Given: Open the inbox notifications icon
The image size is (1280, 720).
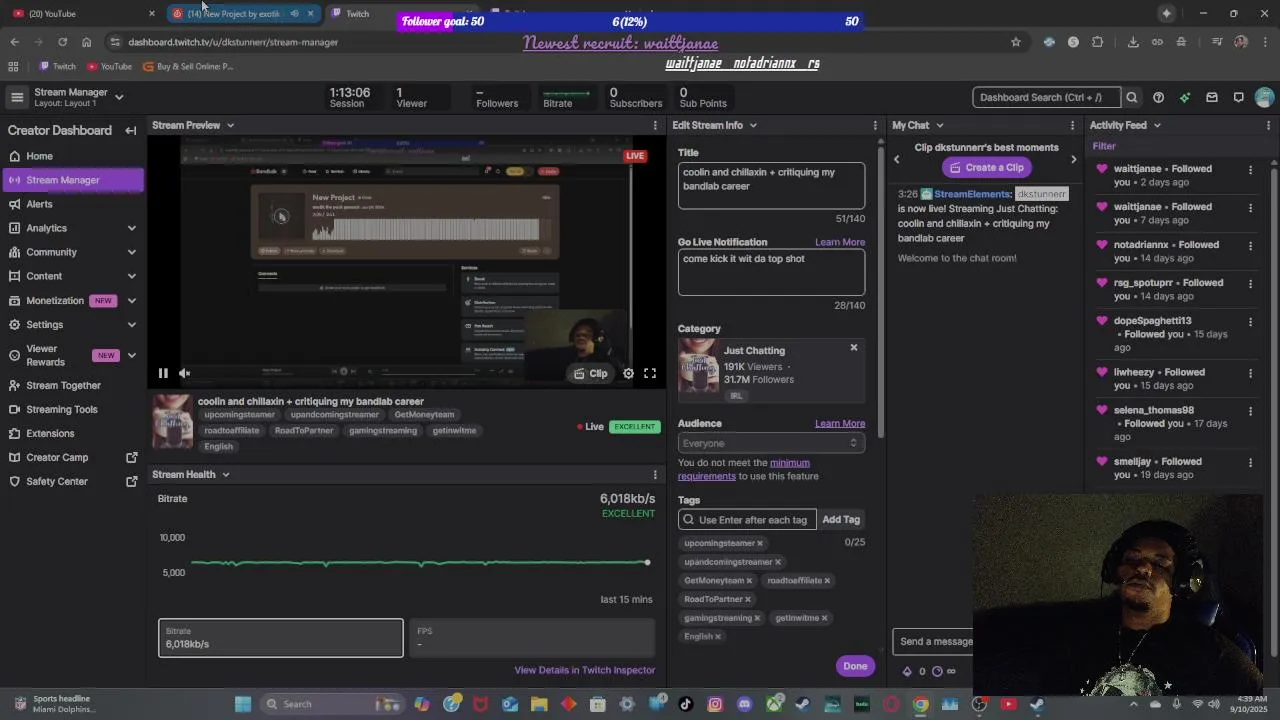Looking at the screenshot, I should point(1211,97).
